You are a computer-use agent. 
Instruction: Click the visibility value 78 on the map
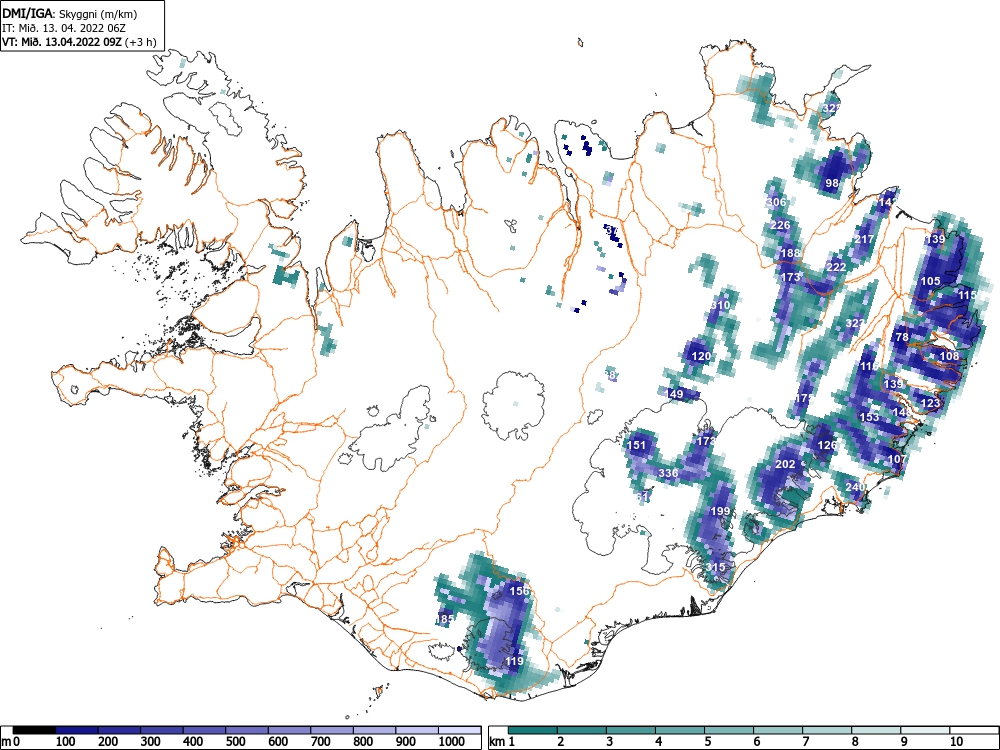pyautogui.click(x=902, y=337)
